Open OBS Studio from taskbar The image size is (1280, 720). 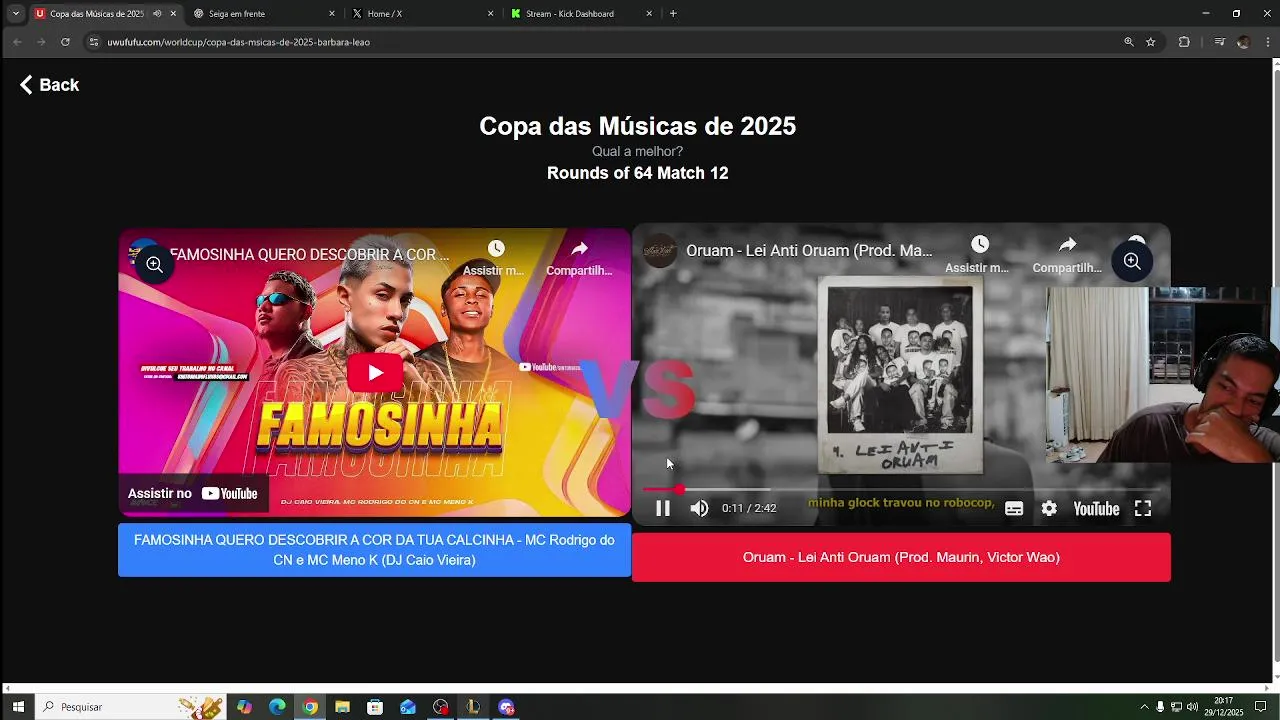[x=441, y=707]
